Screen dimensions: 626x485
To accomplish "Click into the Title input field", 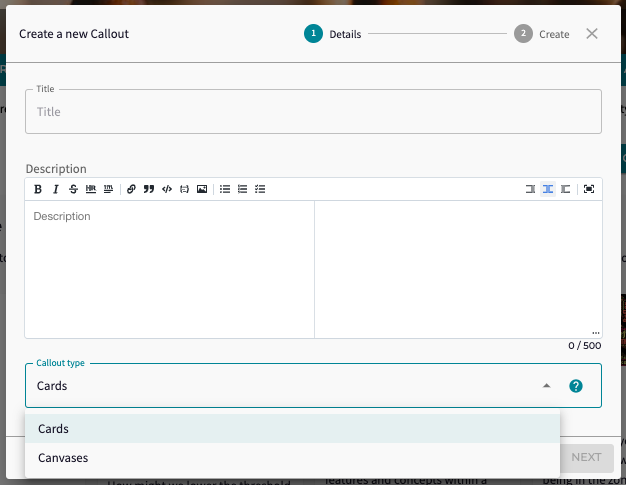I will [x=313, y=112].
